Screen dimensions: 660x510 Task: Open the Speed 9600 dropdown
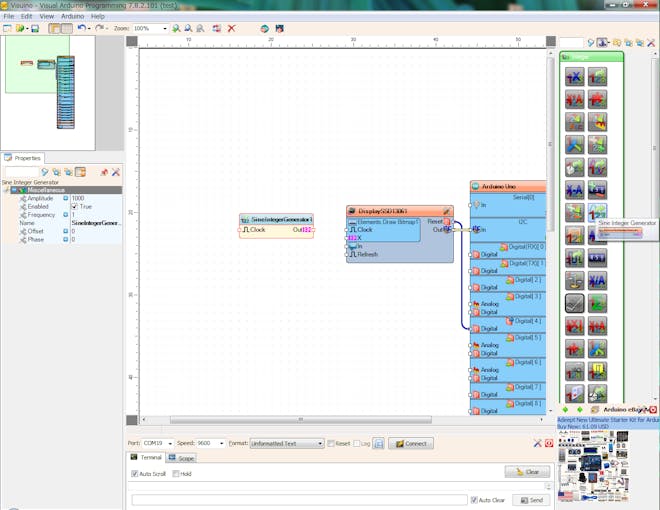[x=210, y=444]
